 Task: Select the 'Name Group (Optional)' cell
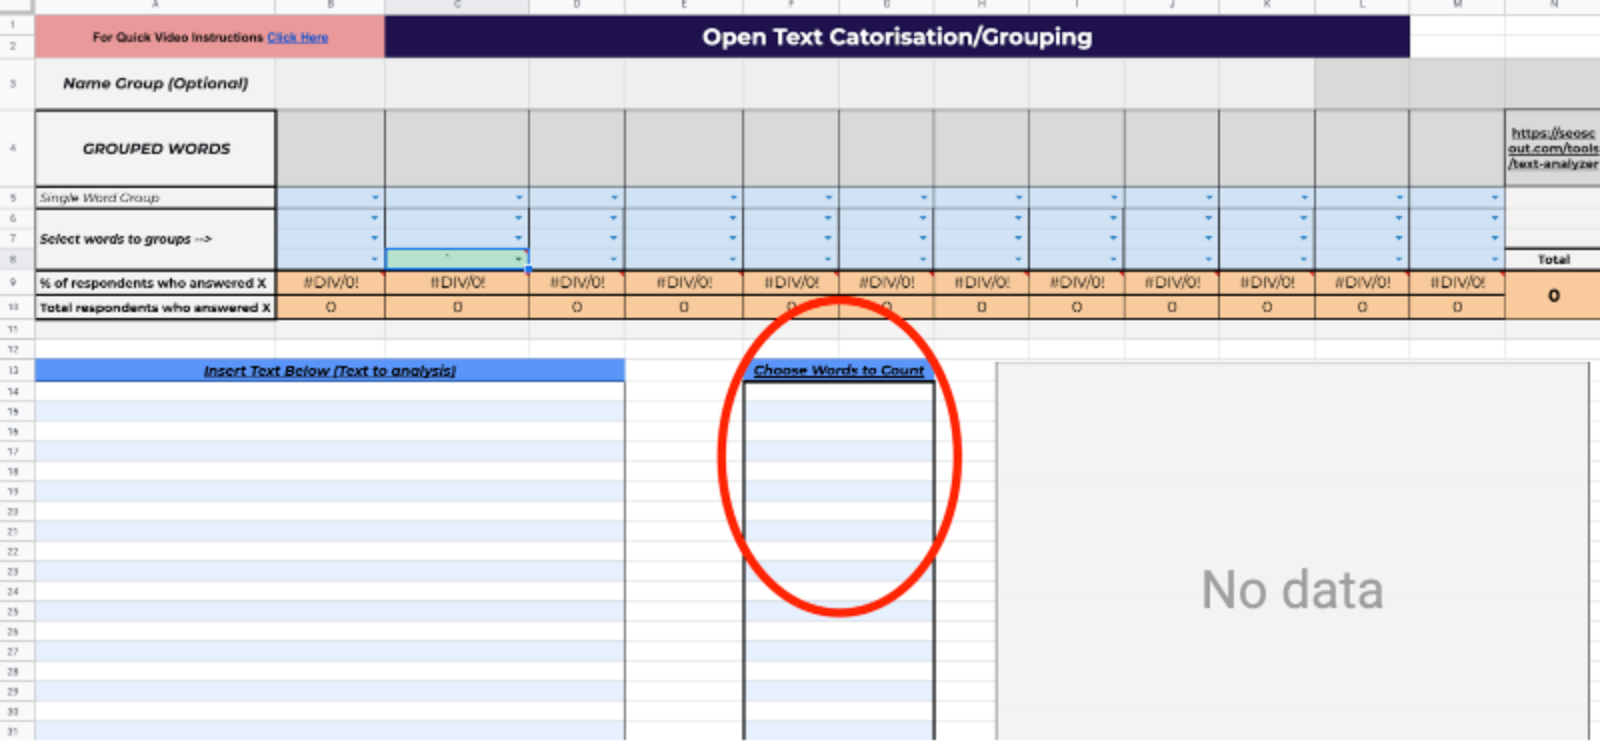point(155,84)
